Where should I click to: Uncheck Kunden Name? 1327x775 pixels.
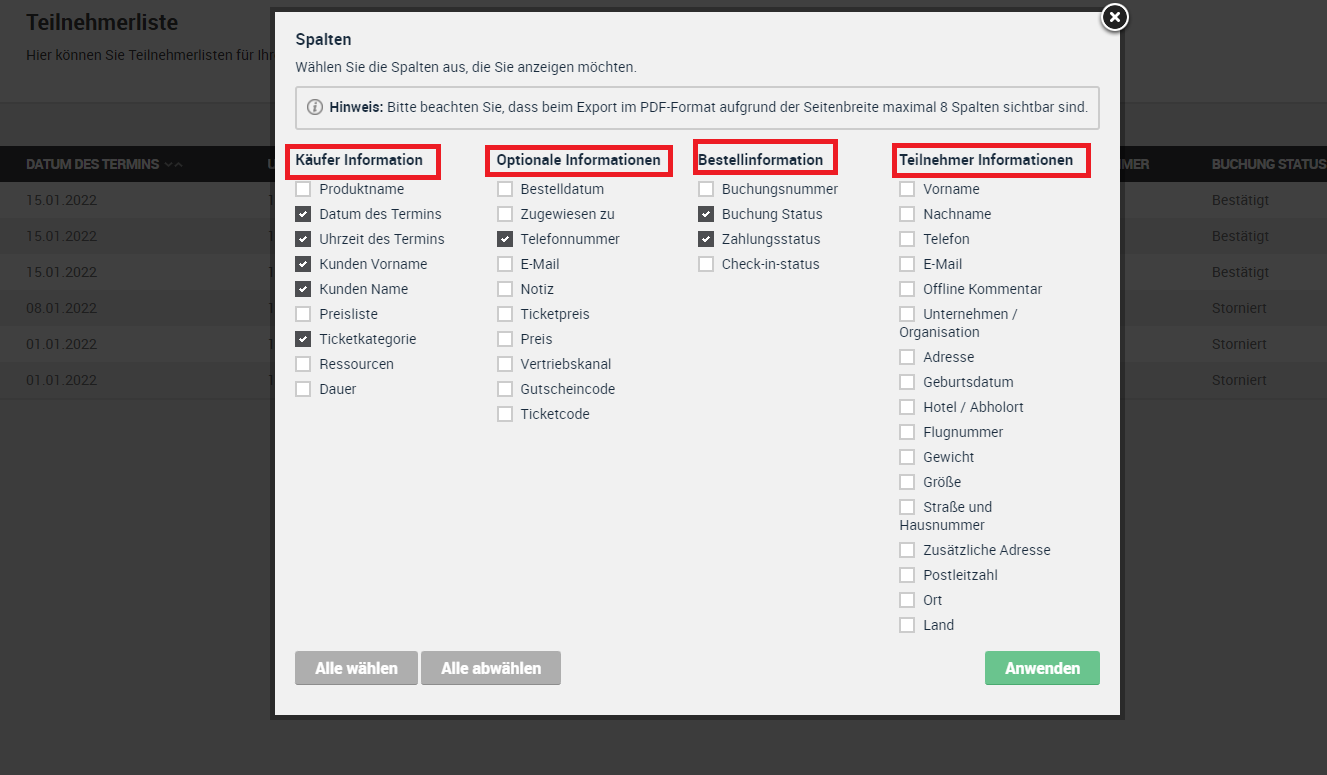(x=303, y=289)
